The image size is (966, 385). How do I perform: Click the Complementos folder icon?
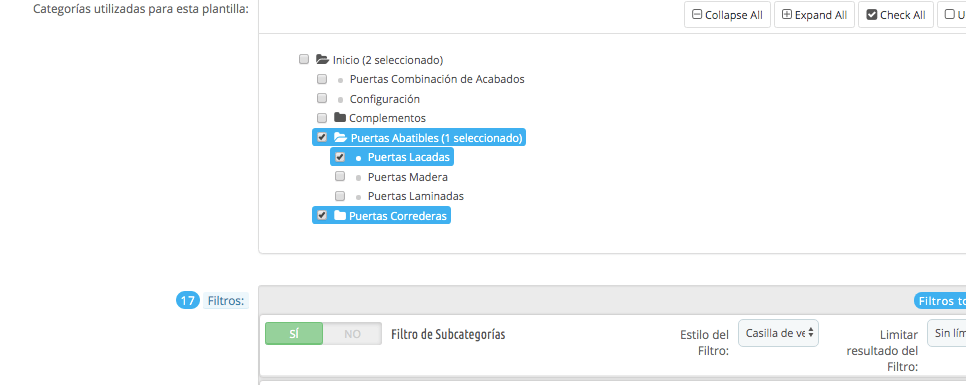pyautogui.click(x=339, y=117)
